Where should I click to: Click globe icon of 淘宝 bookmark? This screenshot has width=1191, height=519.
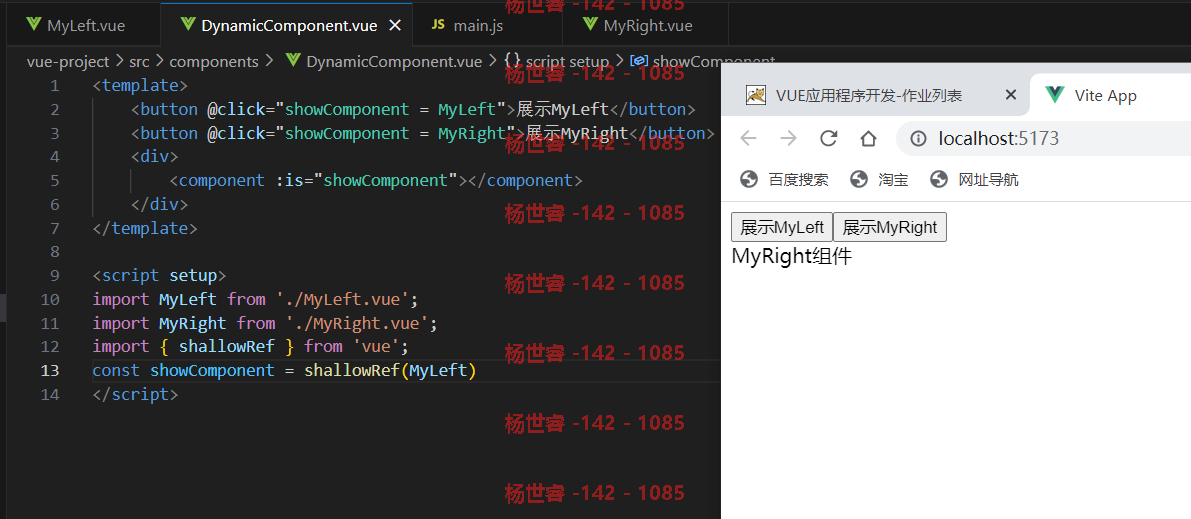pyautogui.click(x=859, y=179)
